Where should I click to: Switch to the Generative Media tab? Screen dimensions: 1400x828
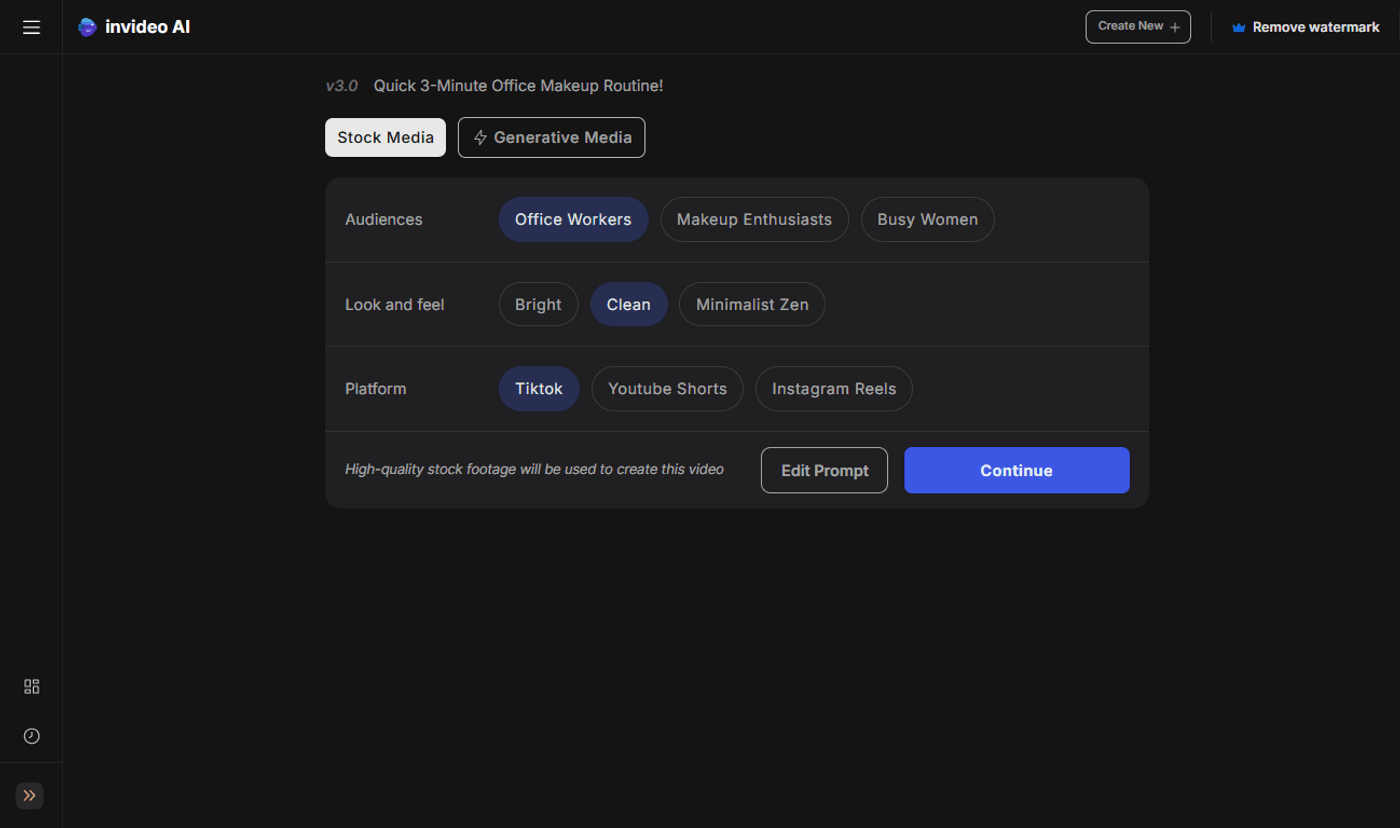[551, 137]
